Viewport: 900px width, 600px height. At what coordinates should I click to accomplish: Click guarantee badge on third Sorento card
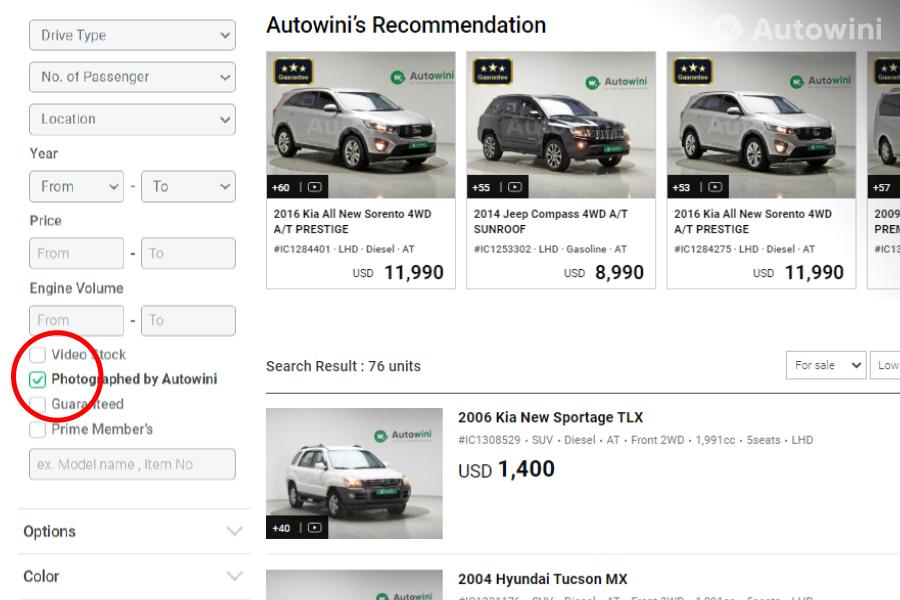tap(692, 72)
